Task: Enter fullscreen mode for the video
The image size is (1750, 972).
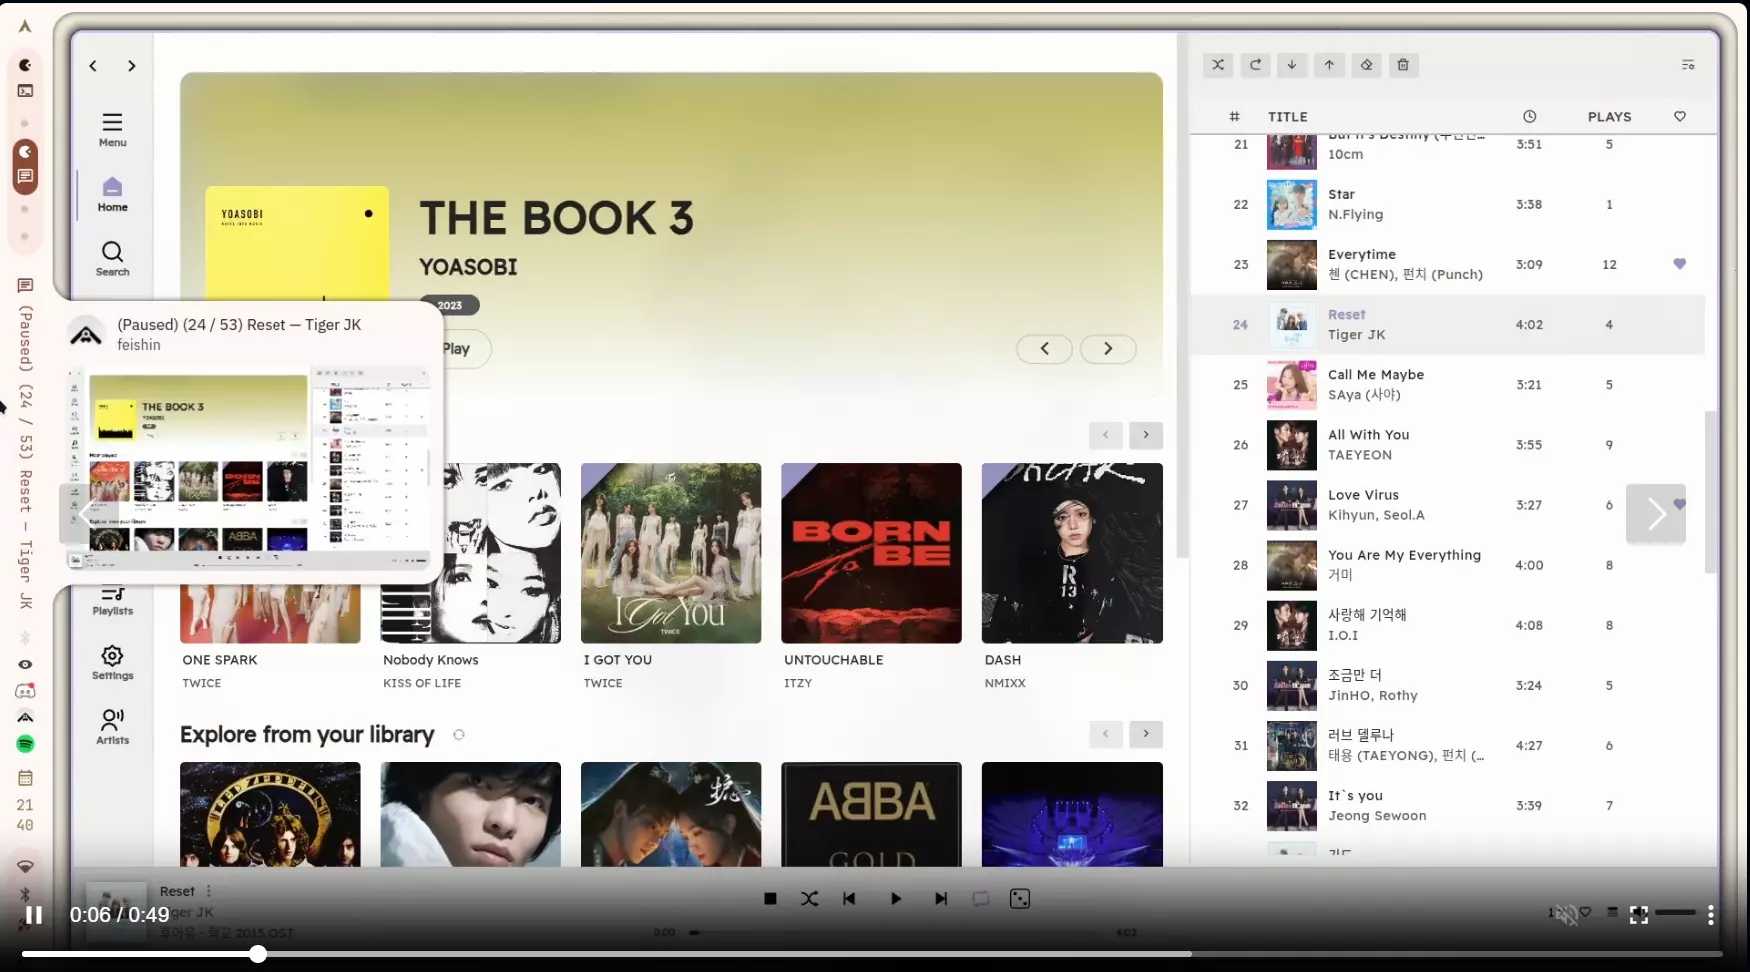Action: point(1639,915)
